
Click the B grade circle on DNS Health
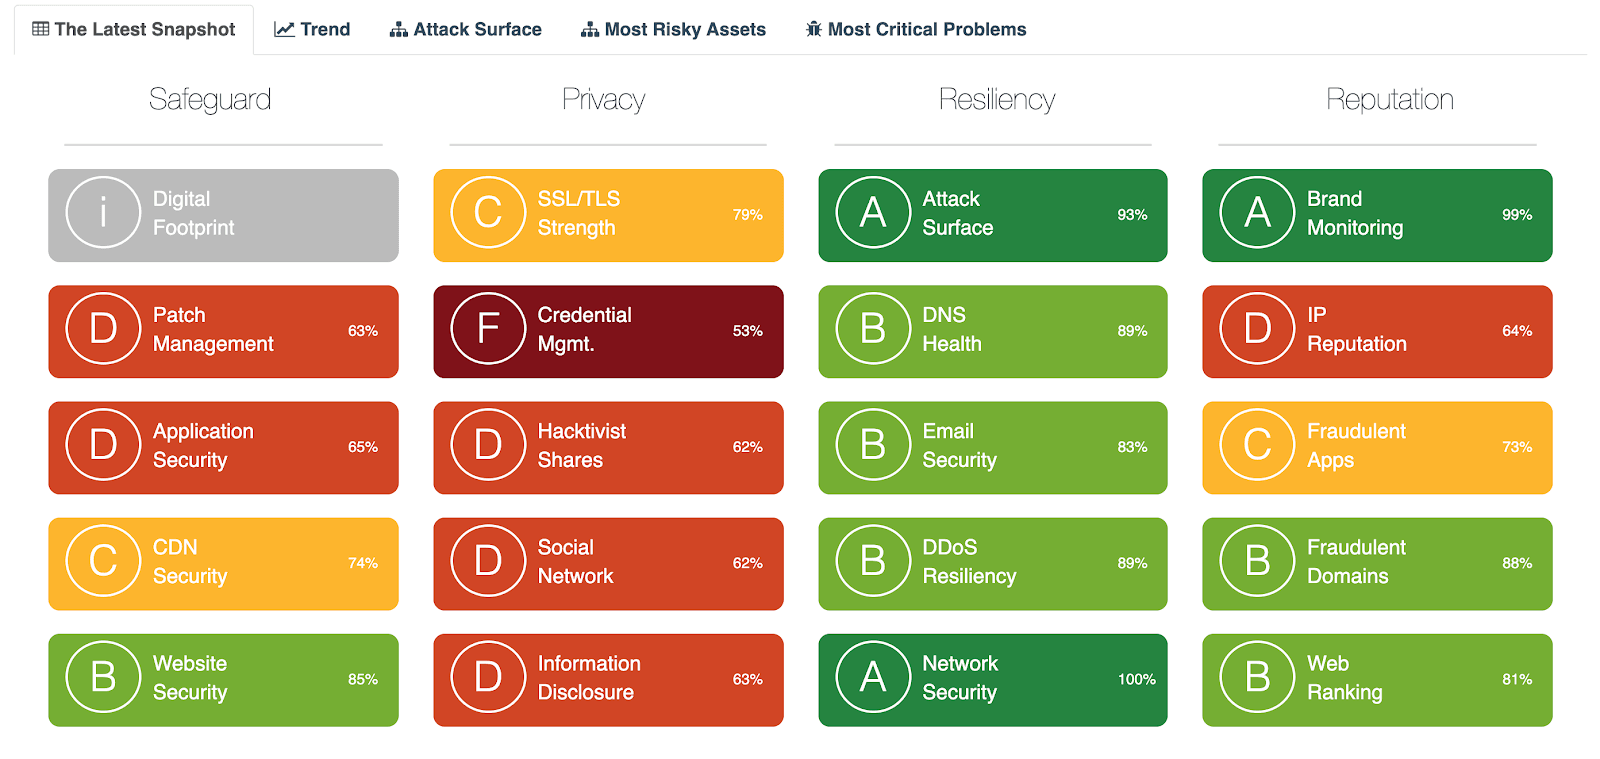point(873,329)
